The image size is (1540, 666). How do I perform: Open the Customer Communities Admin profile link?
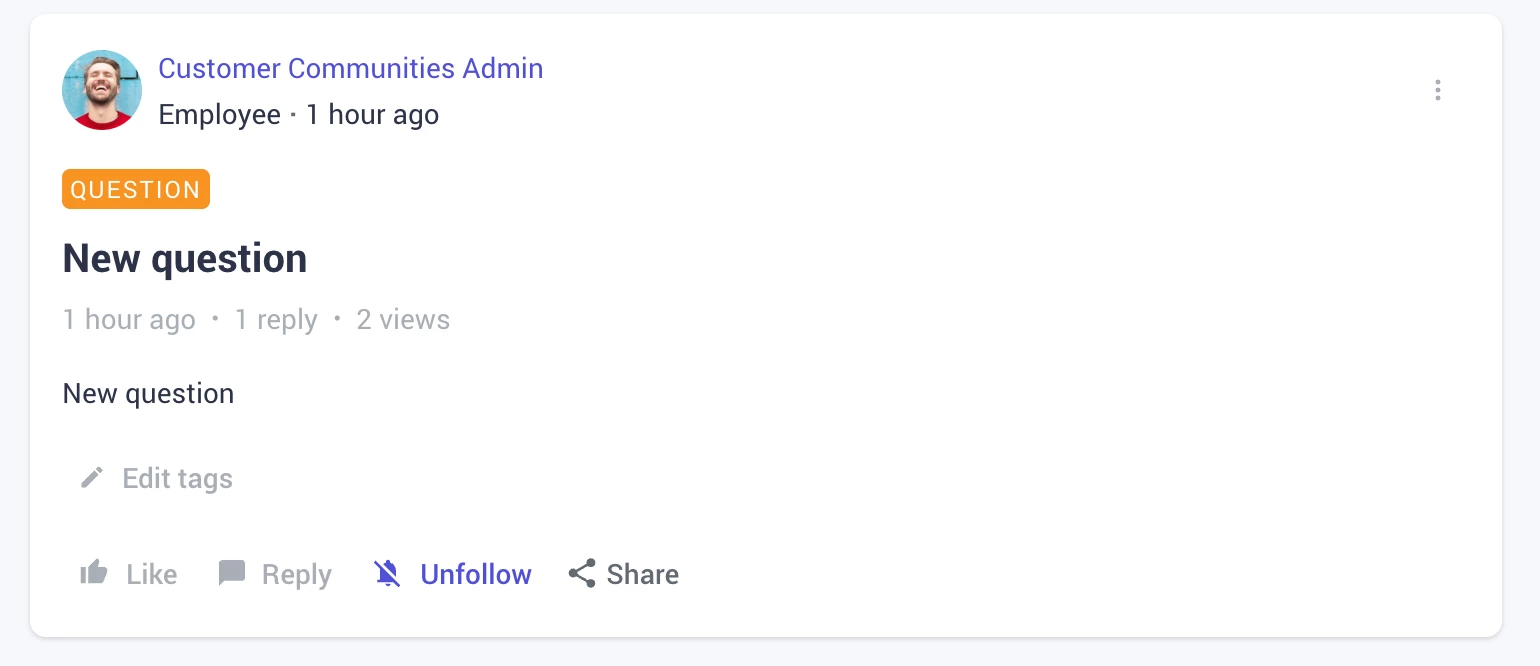(351, 69)
